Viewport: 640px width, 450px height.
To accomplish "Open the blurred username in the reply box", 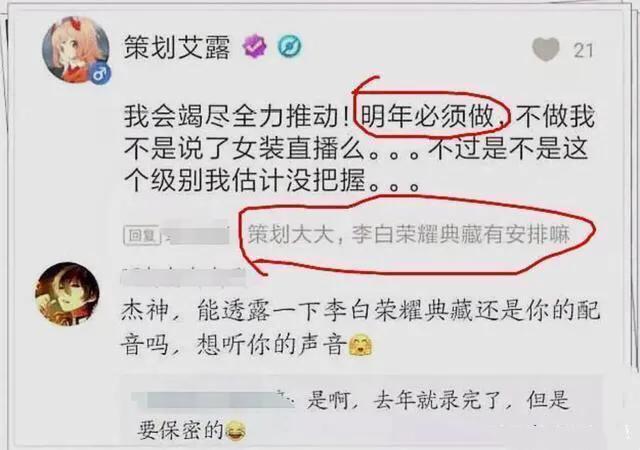I will (x=214, y=400).
